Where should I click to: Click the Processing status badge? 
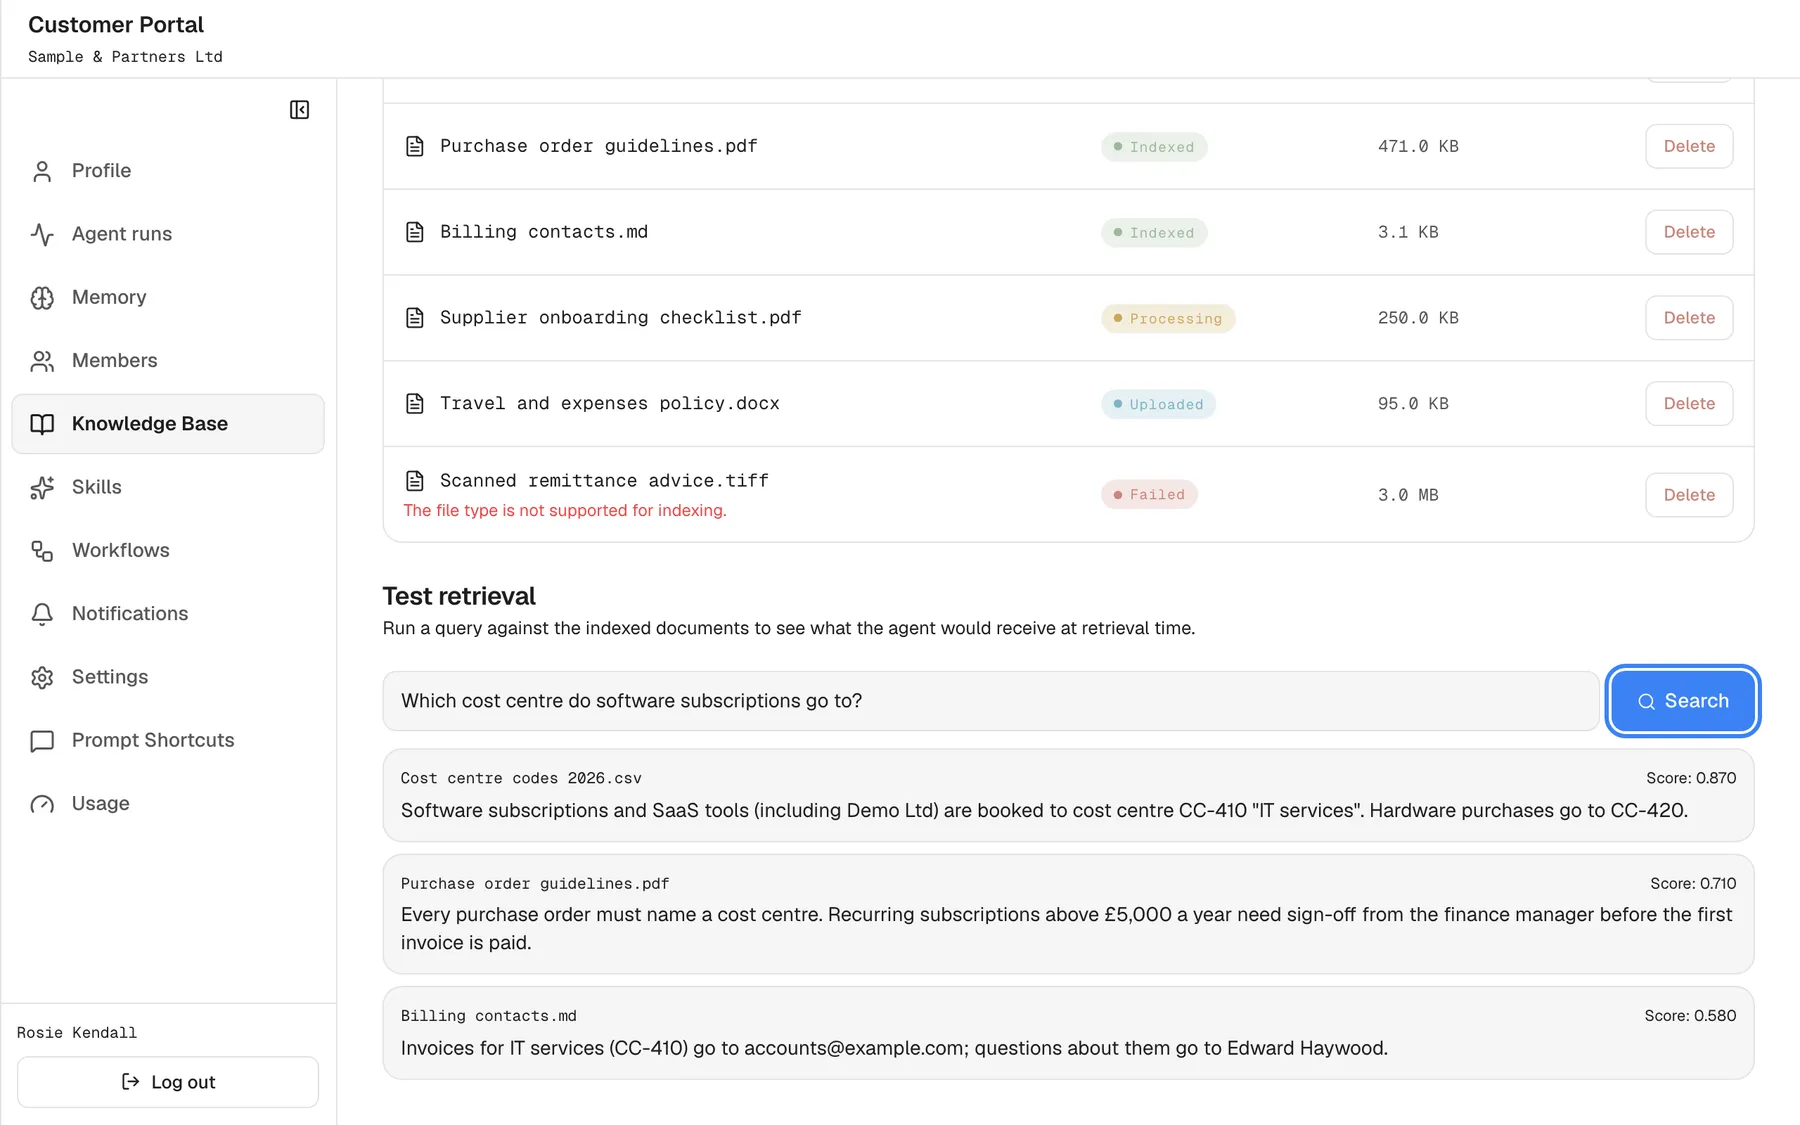point(1168,319)
